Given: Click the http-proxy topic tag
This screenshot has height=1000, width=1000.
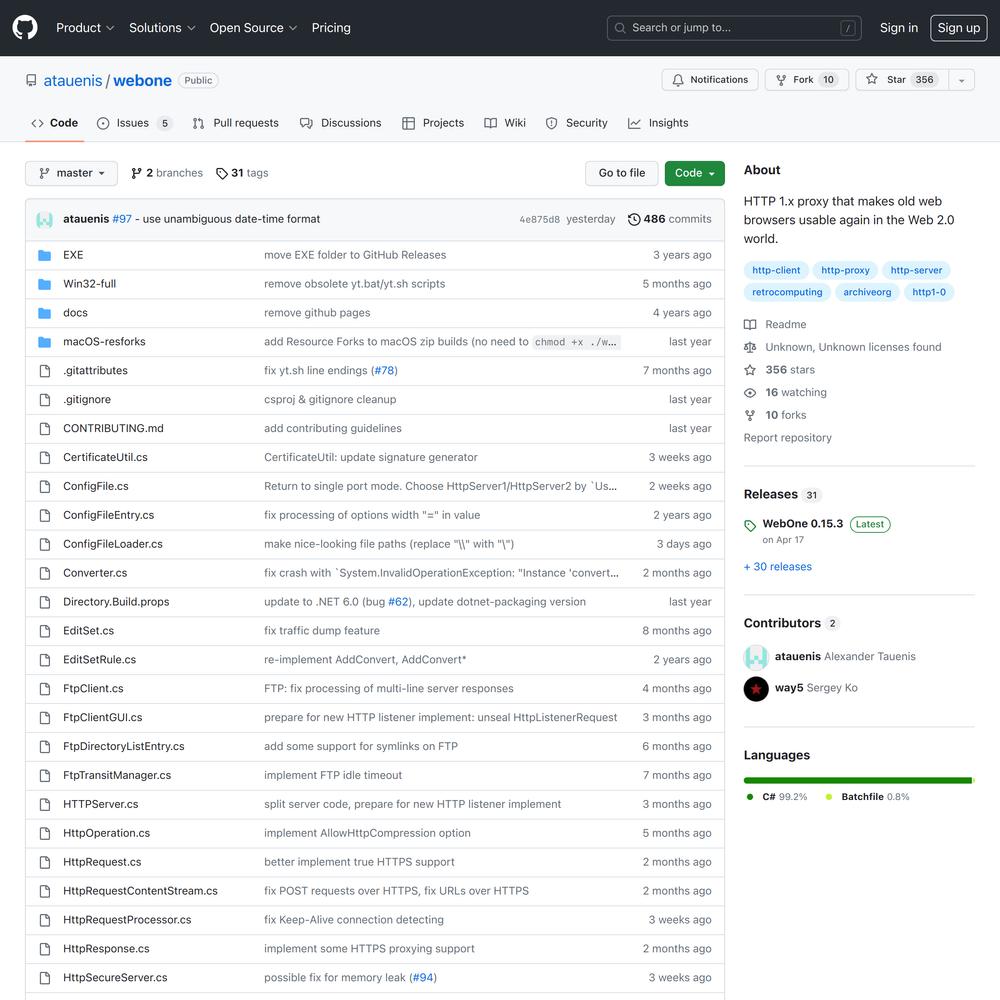Looking at the screenshot, I should [845, 270].
